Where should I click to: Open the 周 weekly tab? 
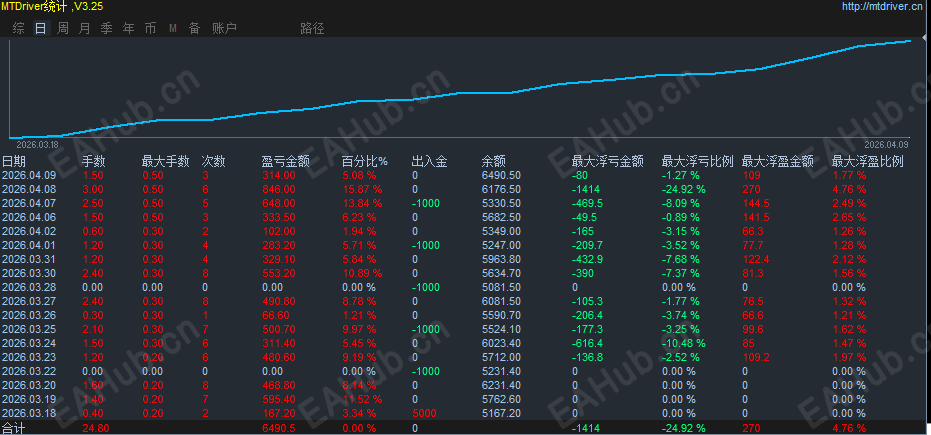(x=62, y=28)
